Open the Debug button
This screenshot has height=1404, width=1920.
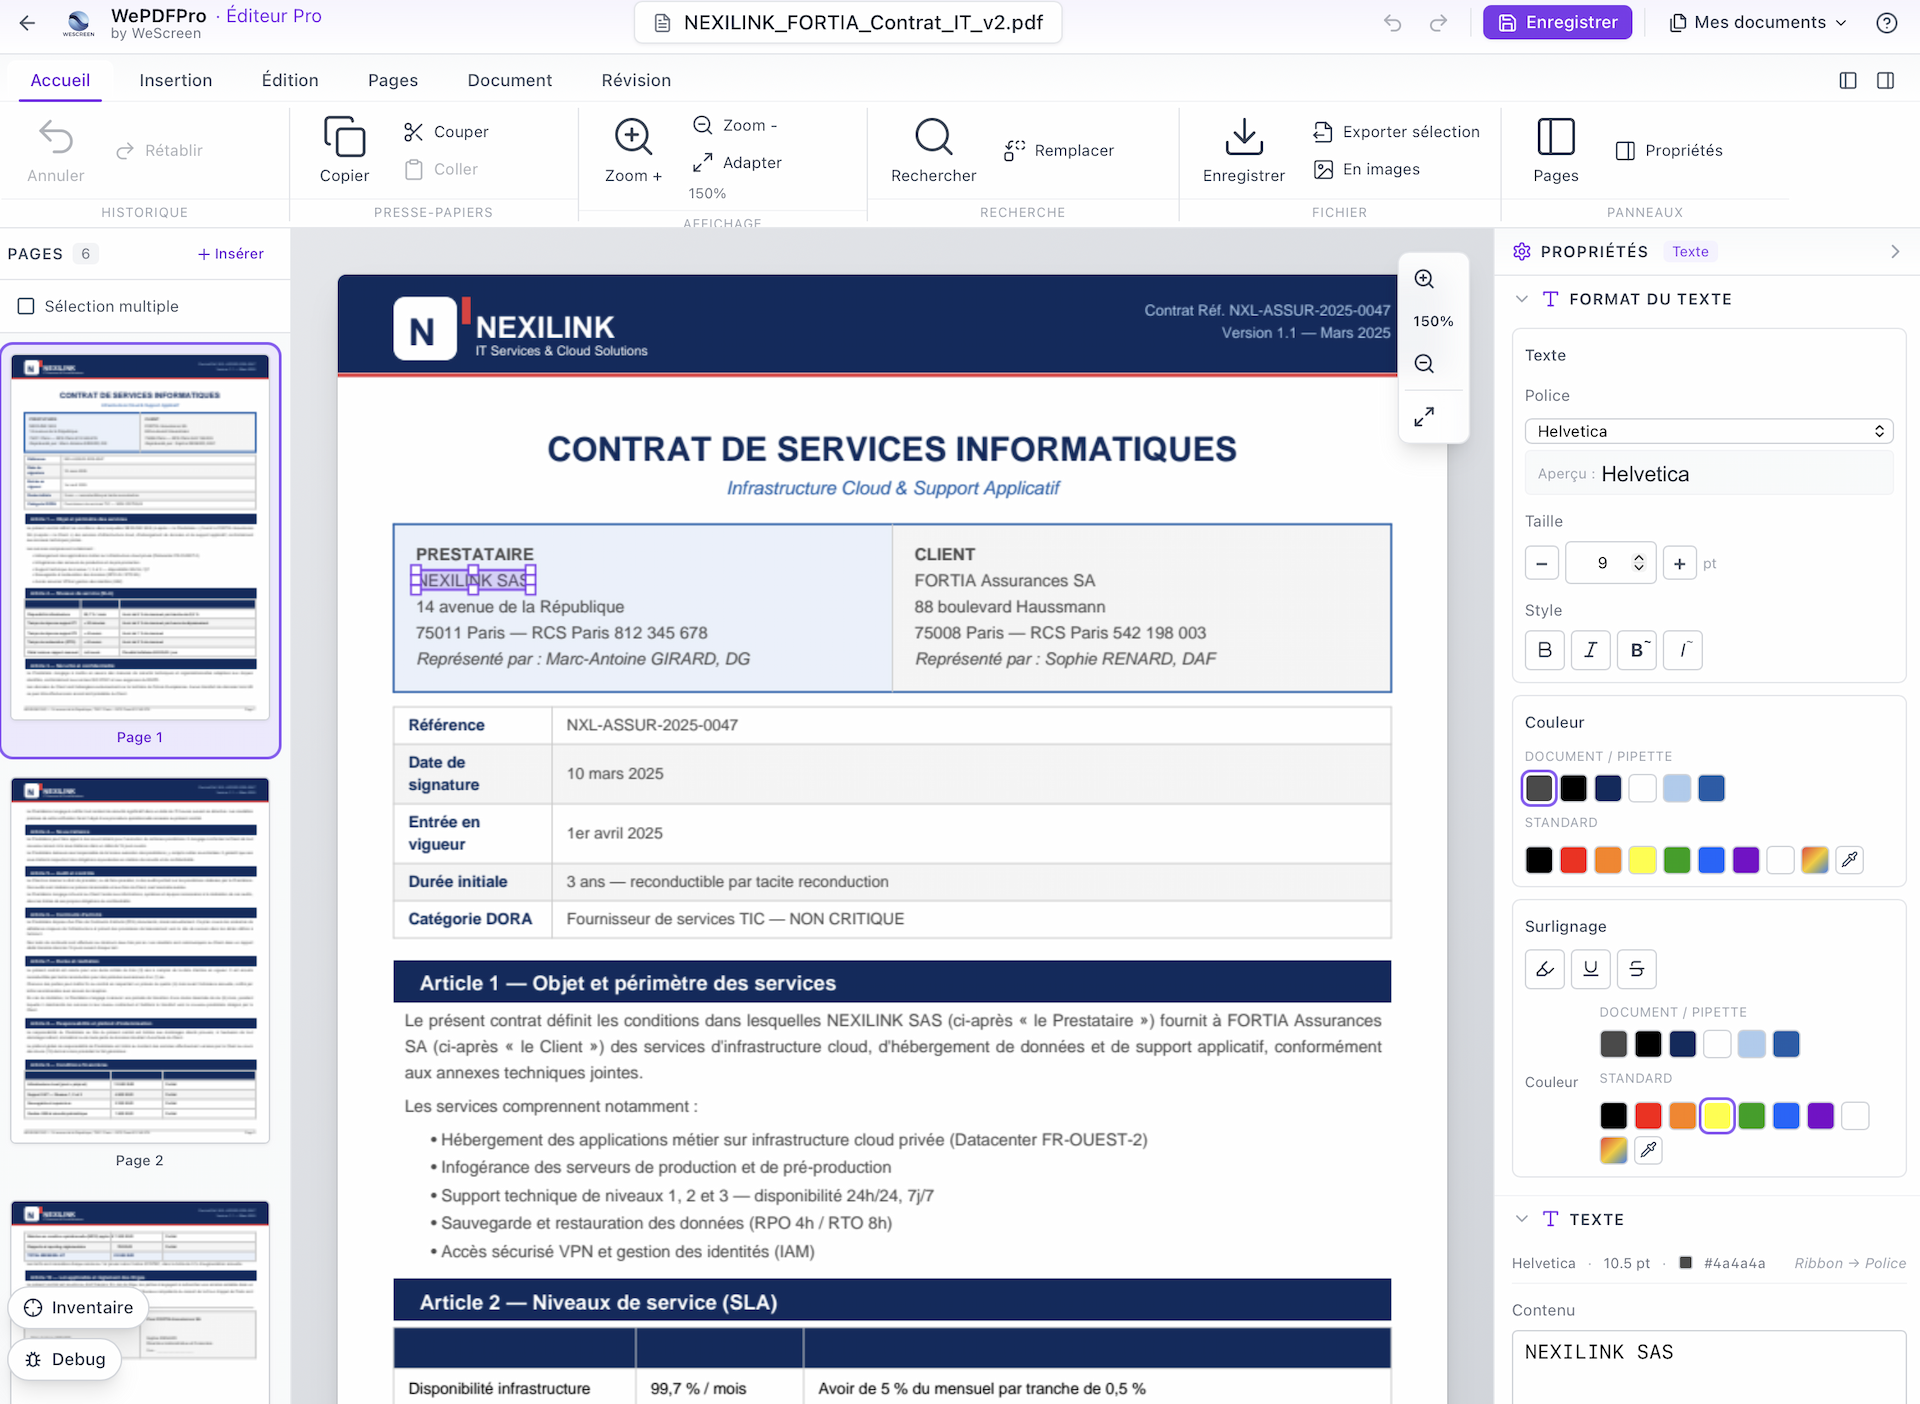pyautogui.click(x=65, y=1360)
